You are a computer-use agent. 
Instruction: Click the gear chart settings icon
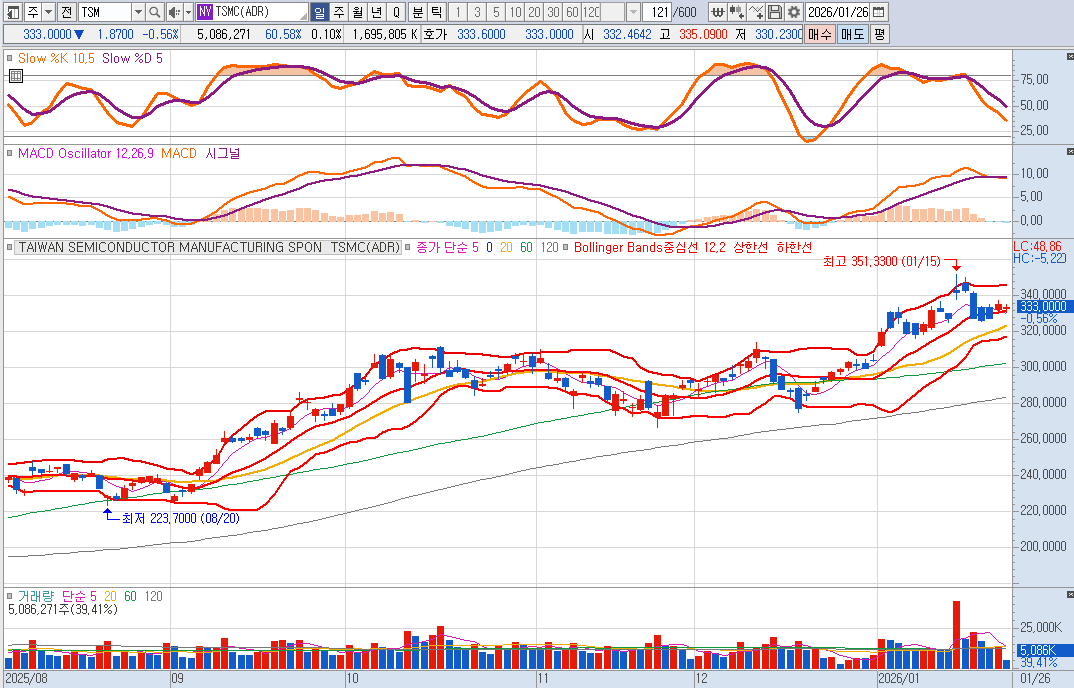pyautogui.click(x=793, y=12)
